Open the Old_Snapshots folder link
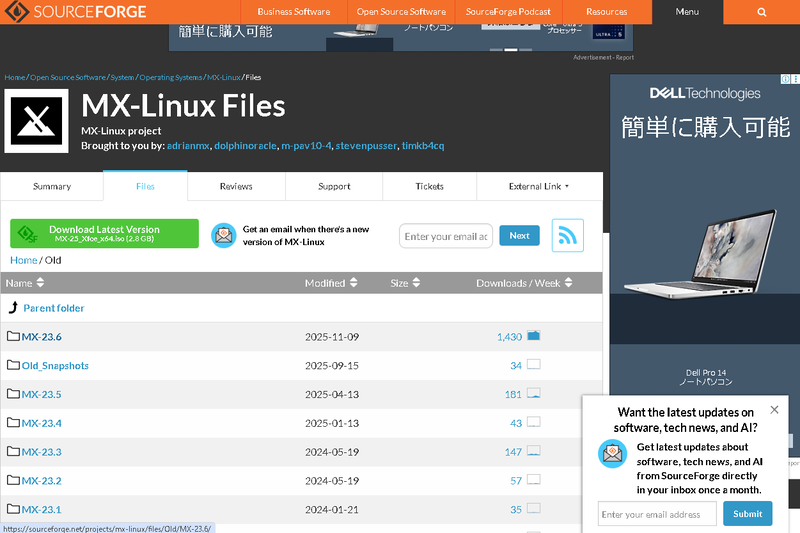The width and height of the screenshot is (800, 533). click(55, 366)
